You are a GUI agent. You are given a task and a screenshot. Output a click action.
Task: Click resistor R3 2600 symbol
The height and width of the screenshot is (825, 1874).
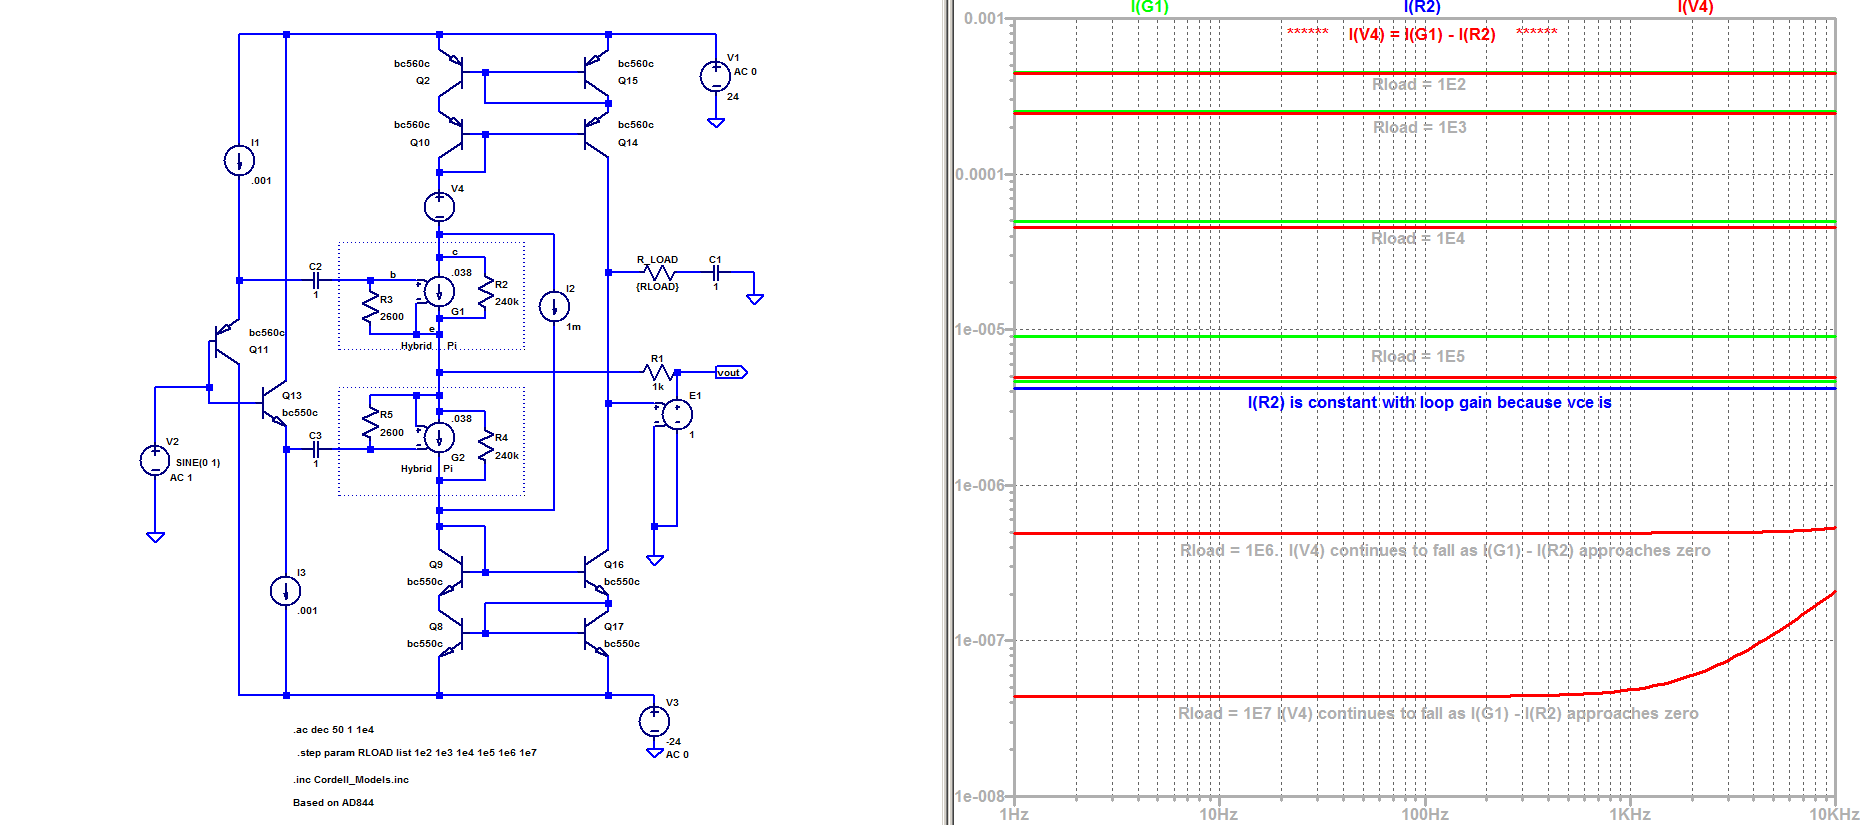(371, 307)
